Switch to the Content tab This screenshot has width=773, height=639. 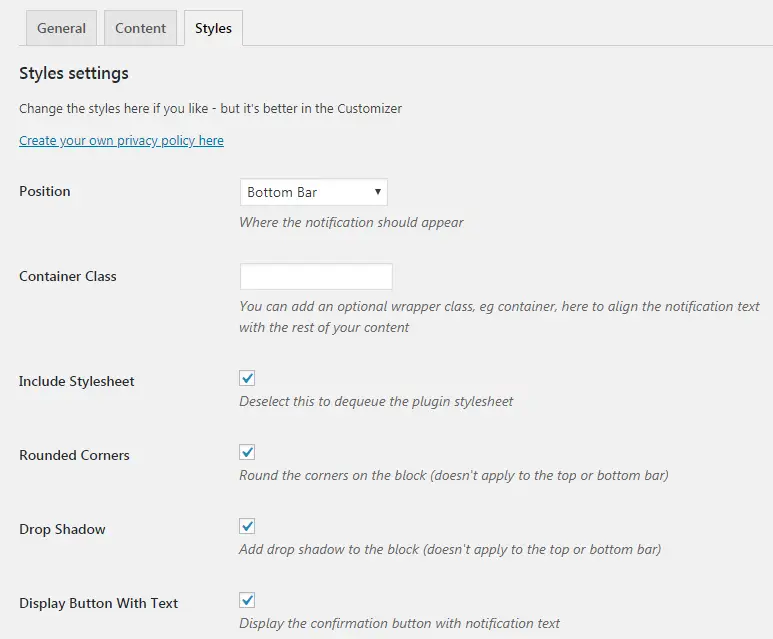(x=141, y=28)
